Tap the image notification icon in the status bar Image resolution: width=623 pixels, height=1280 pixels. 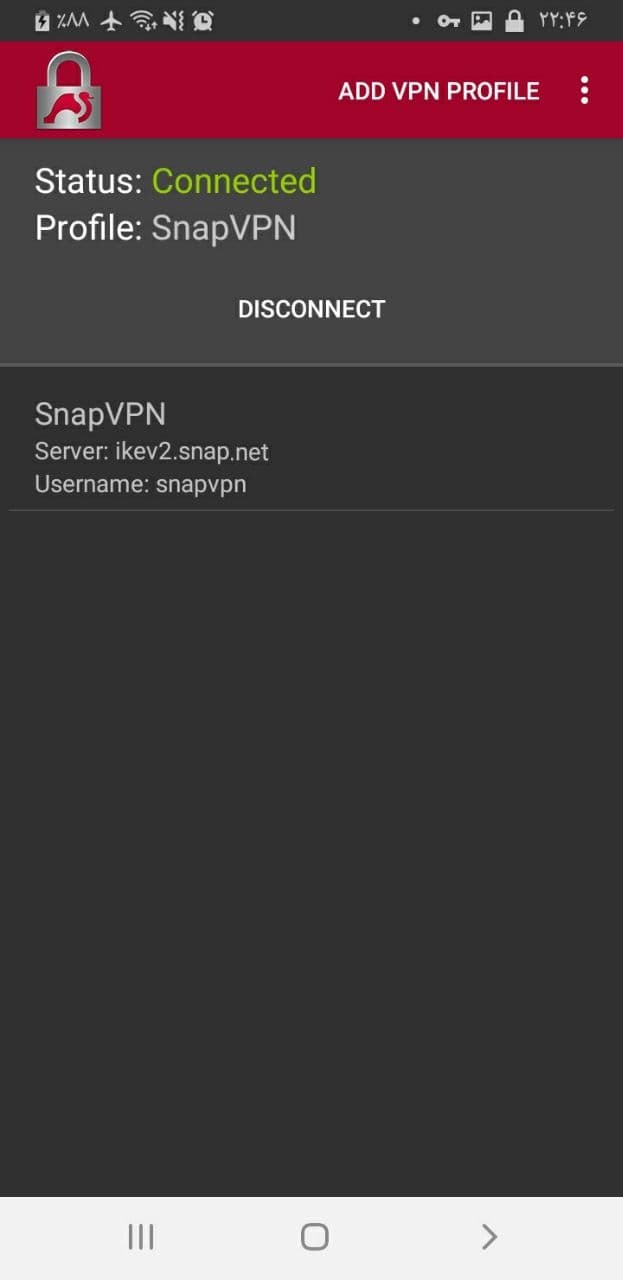(482, 20)
